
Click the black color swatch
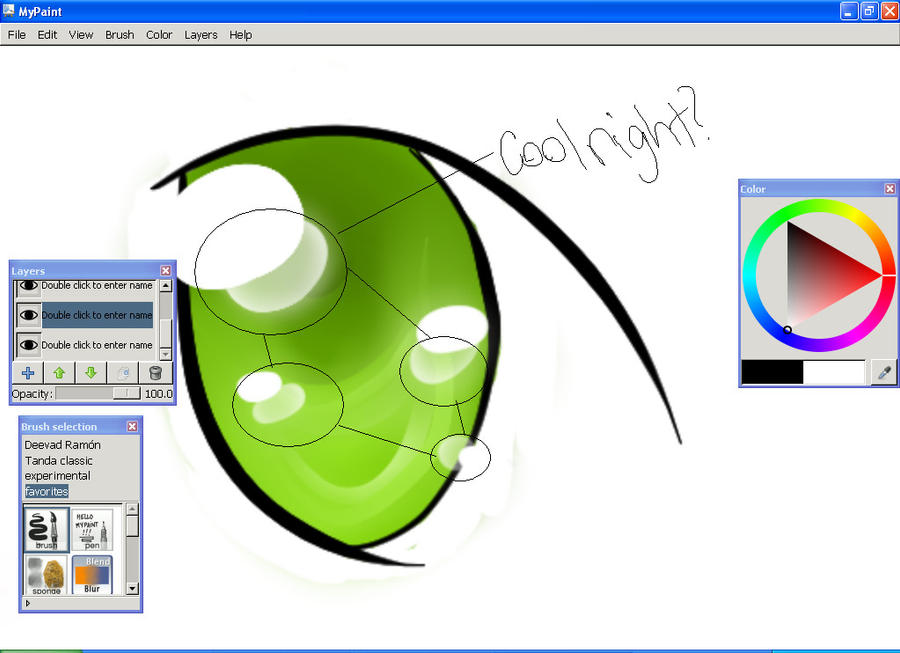772,372
